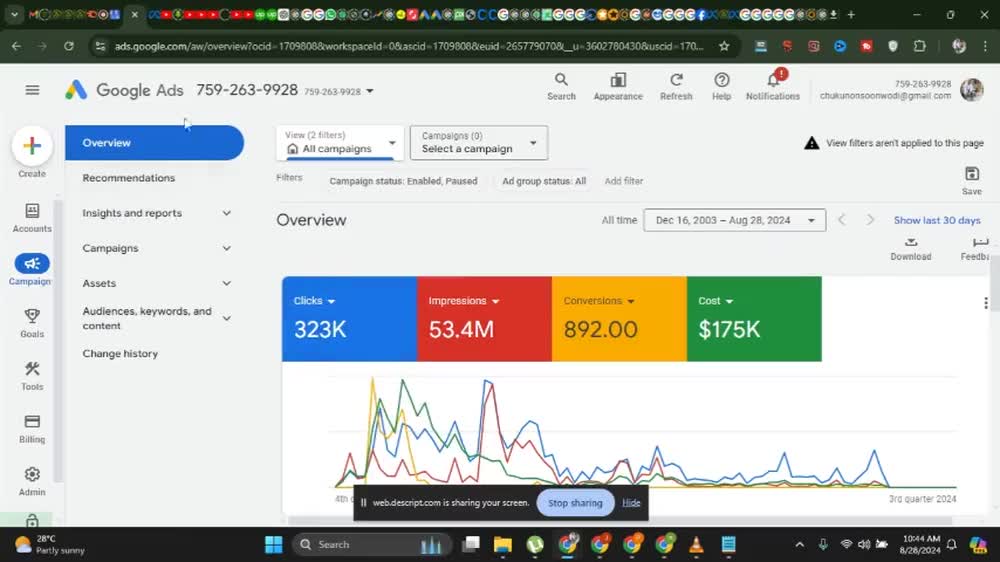This screenshot has height=562, width=1000.
Task: Open the Help icon
Action: (x=721, y=86)
